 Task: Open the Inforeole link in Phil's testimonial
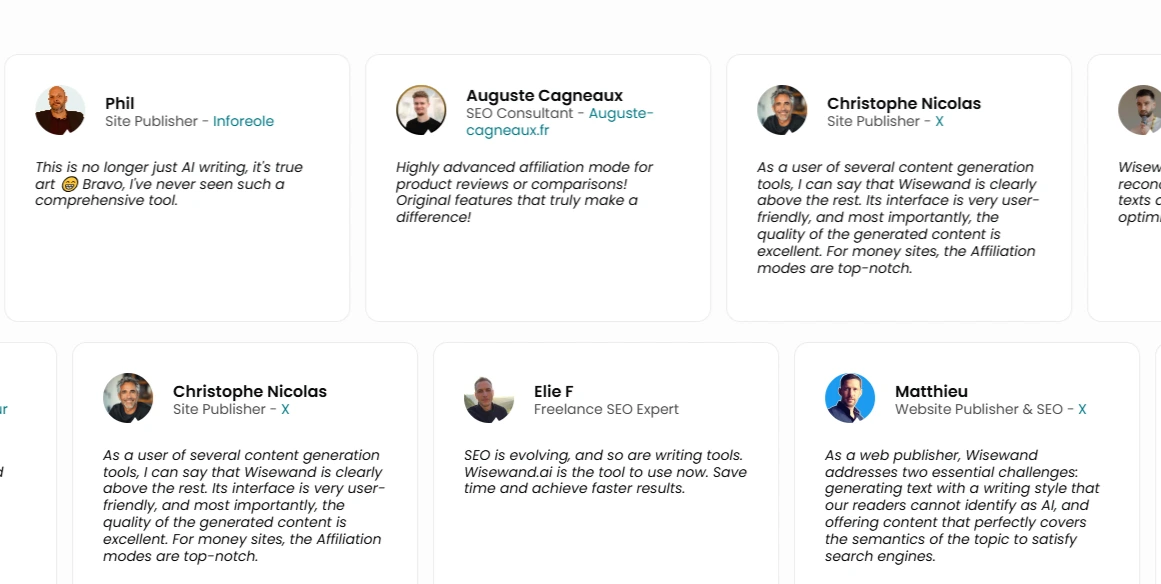[x=243, y=120]
